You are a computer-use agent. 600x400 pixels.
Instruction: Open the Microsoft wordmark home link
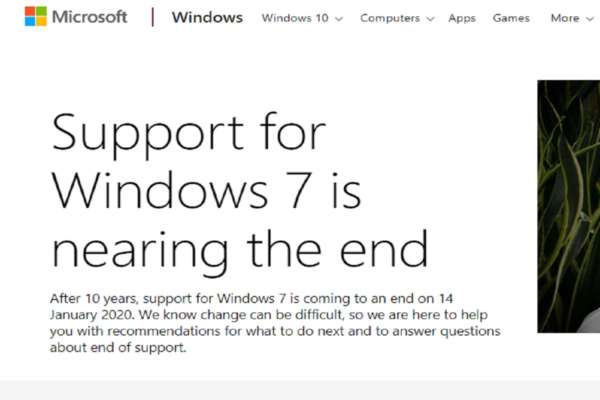point(89,17)
